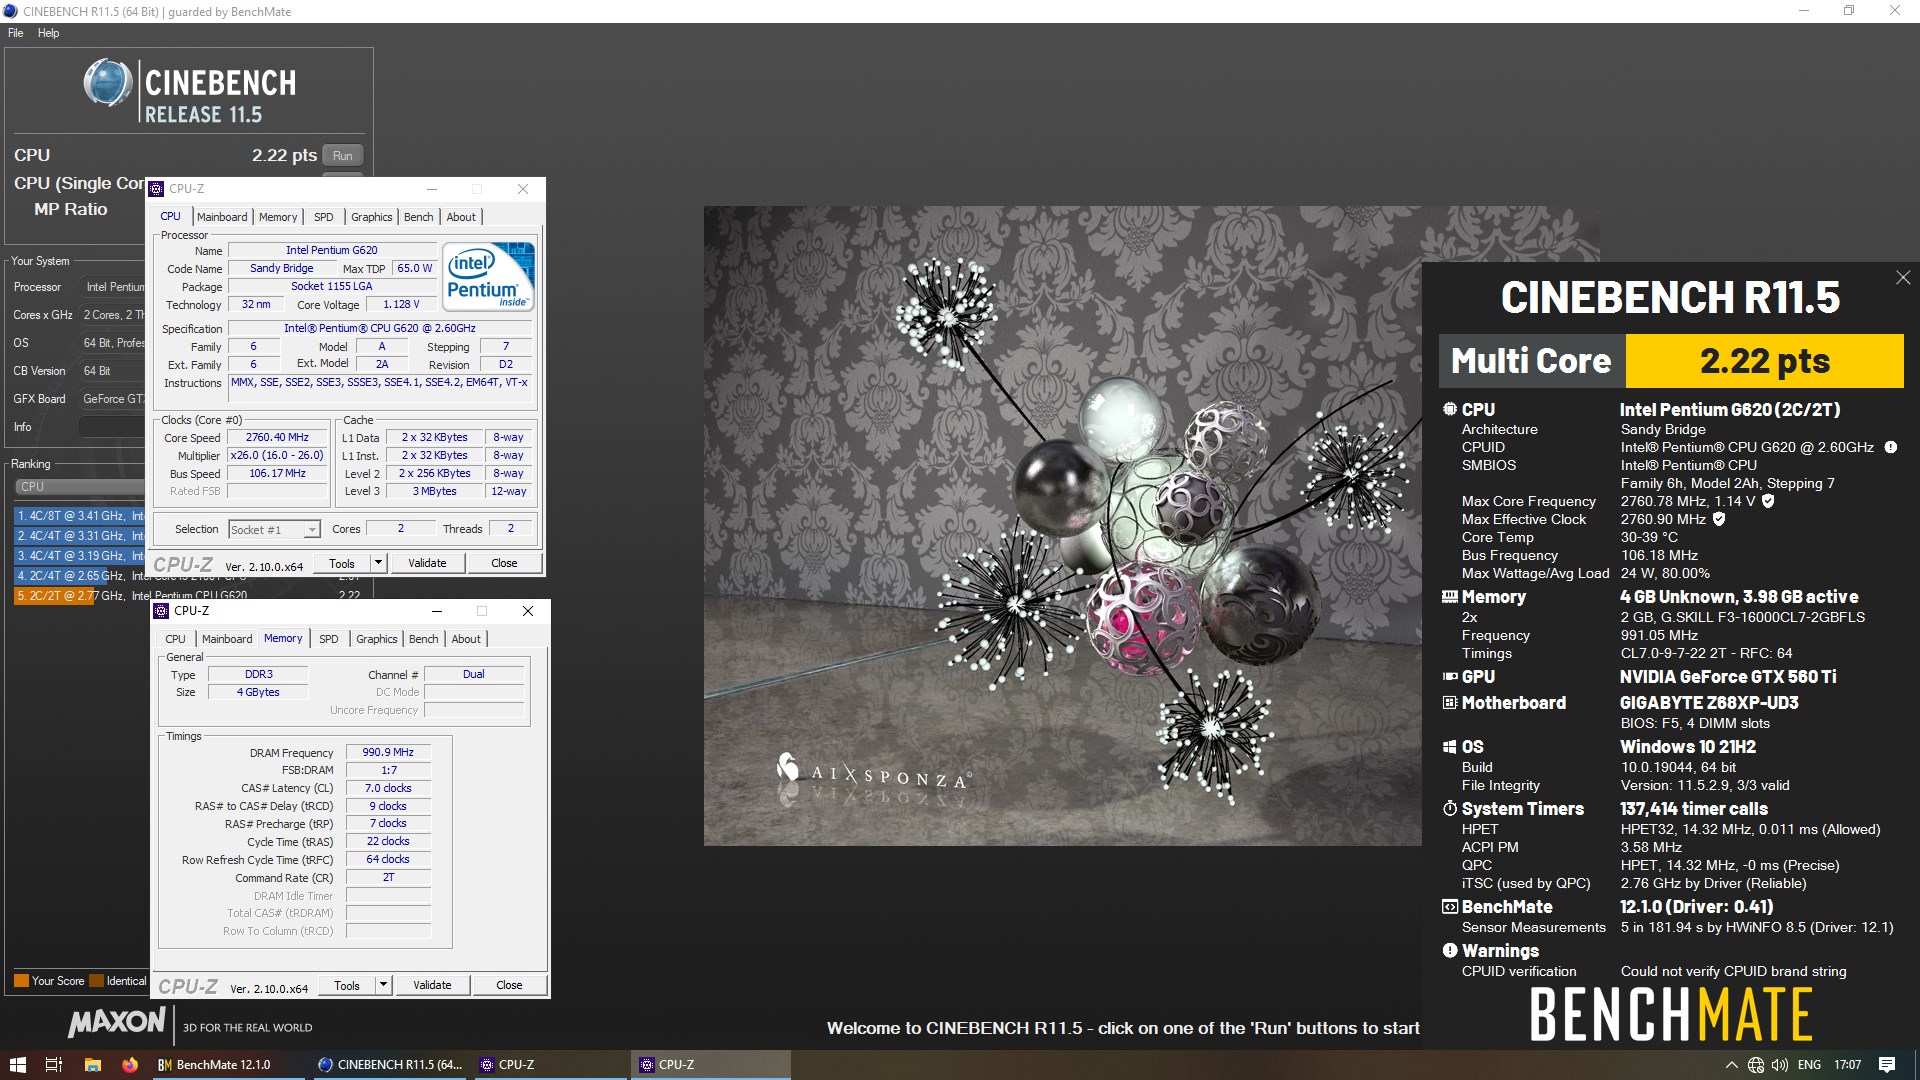
Task: Click the BenchMate CPU section icon
Action: click(x=1450, y=409)
